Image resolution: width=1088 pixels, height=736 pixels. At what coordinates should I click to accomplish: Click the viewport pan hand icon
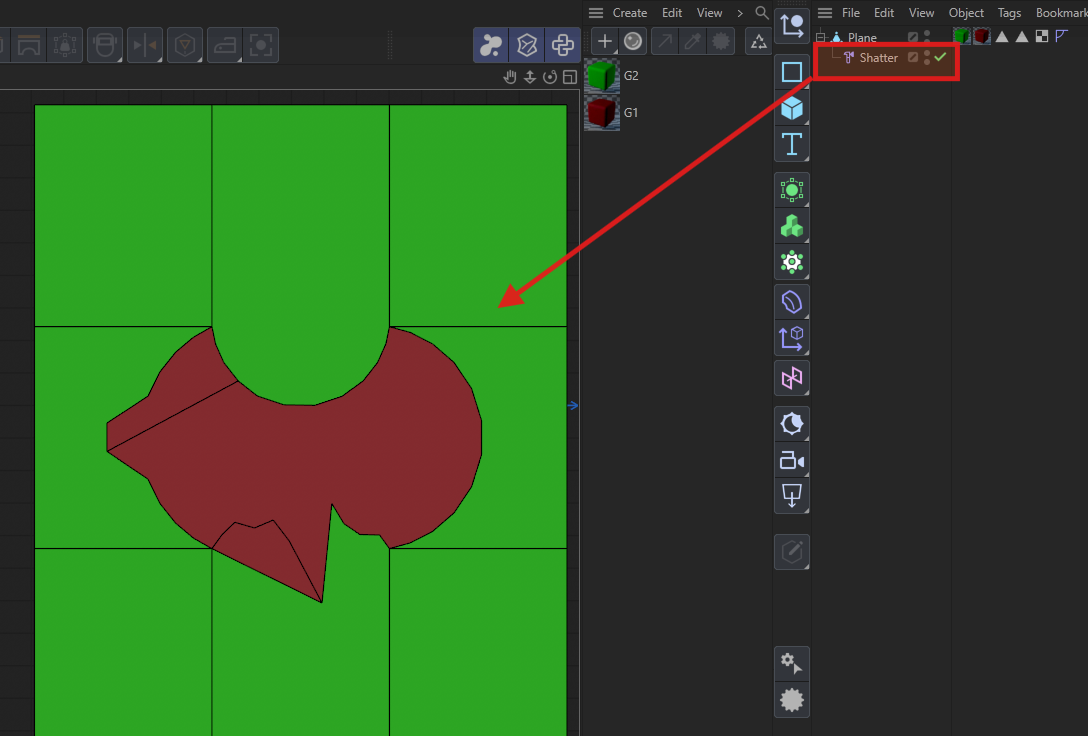pyautogui.click(x=510, y=78)
